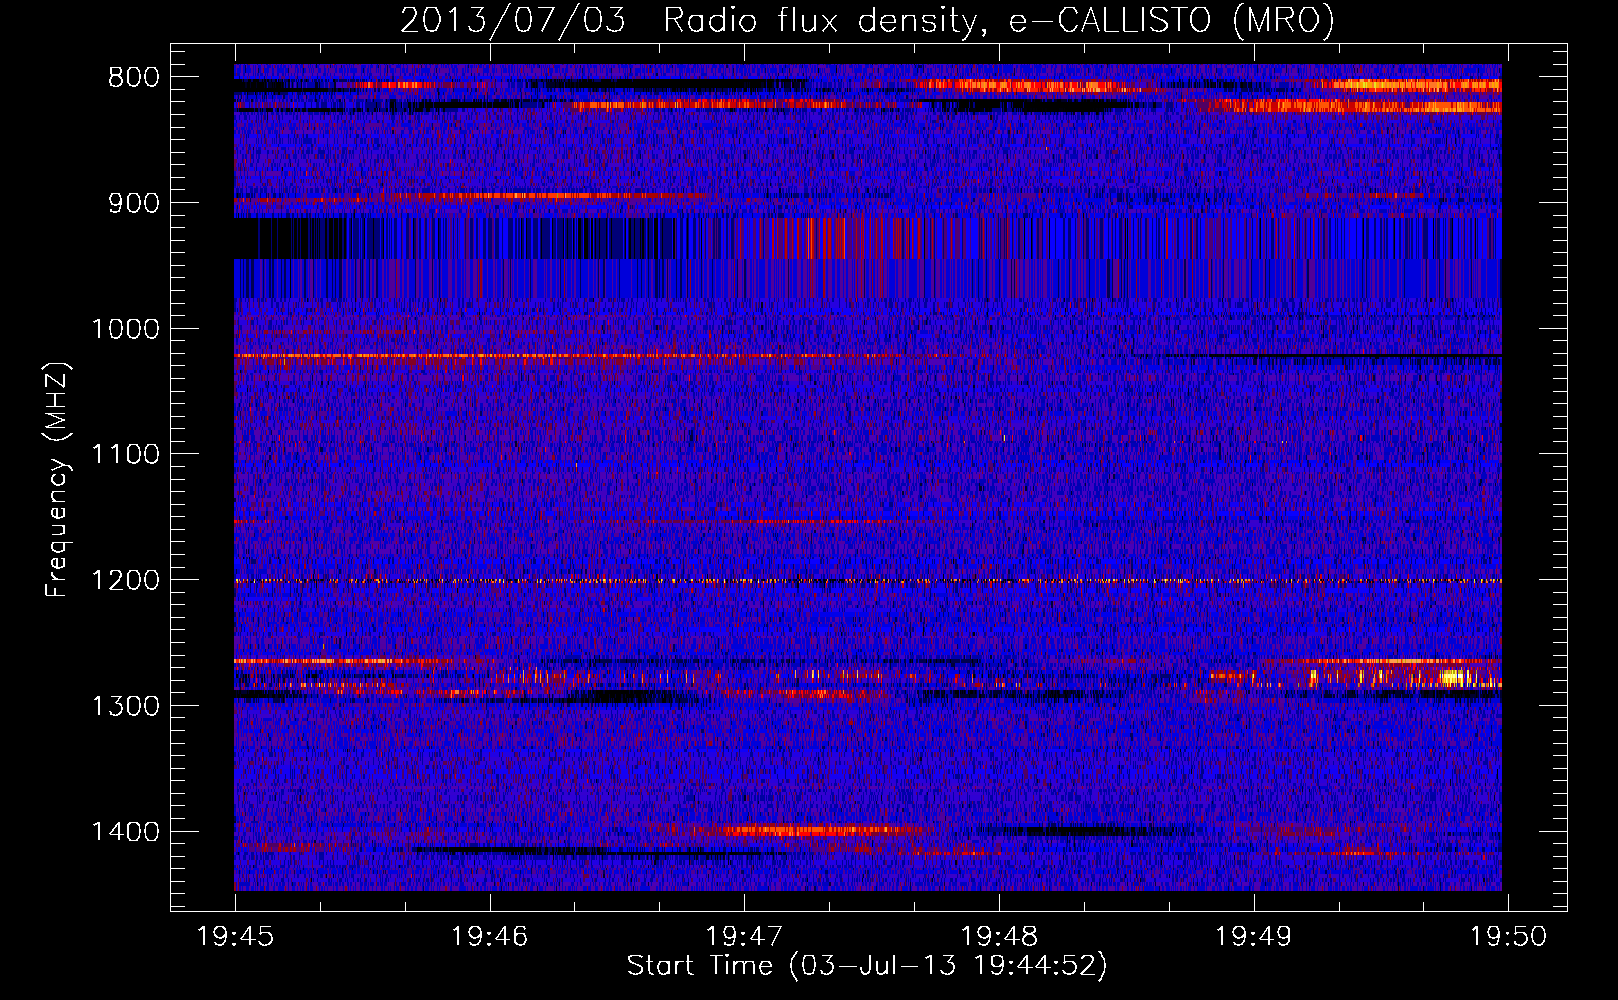Select the 1000 frequency tick label
The image size is (1618, 1000).
click(x=125, y=329)
